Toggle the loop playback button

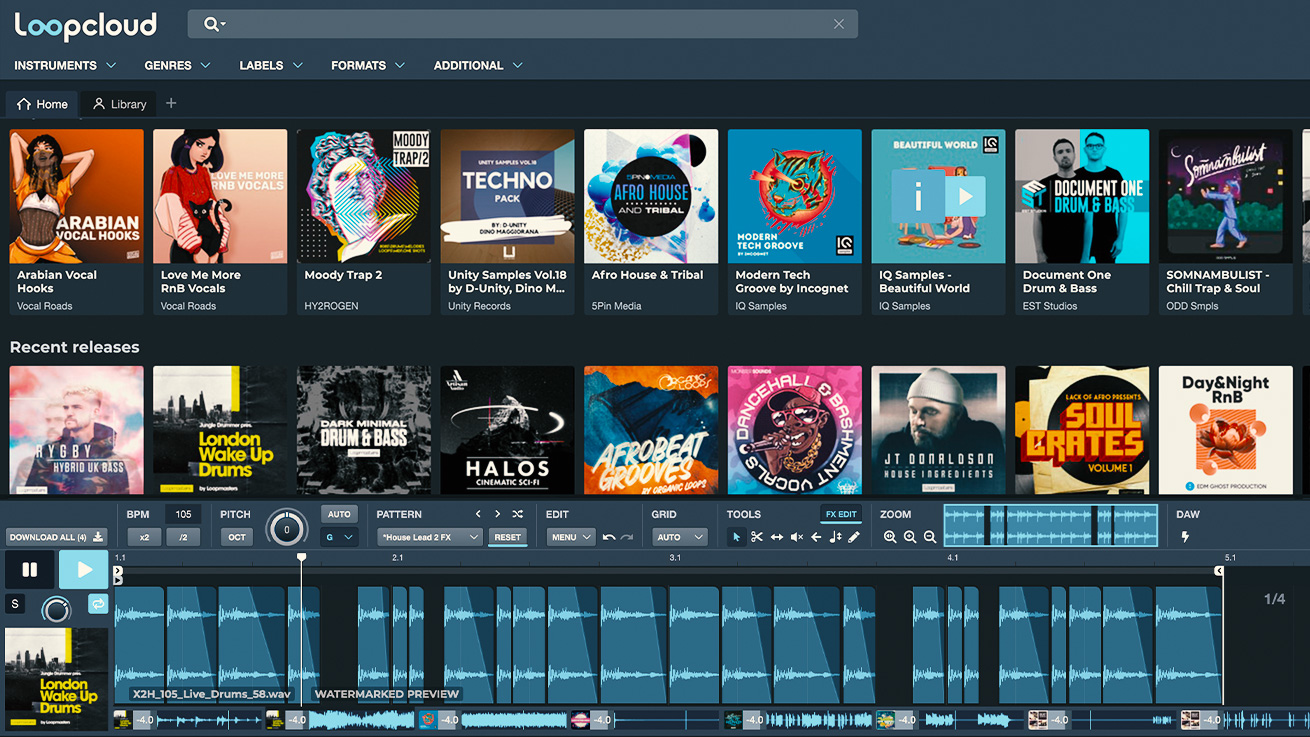(x=98, y=604)
